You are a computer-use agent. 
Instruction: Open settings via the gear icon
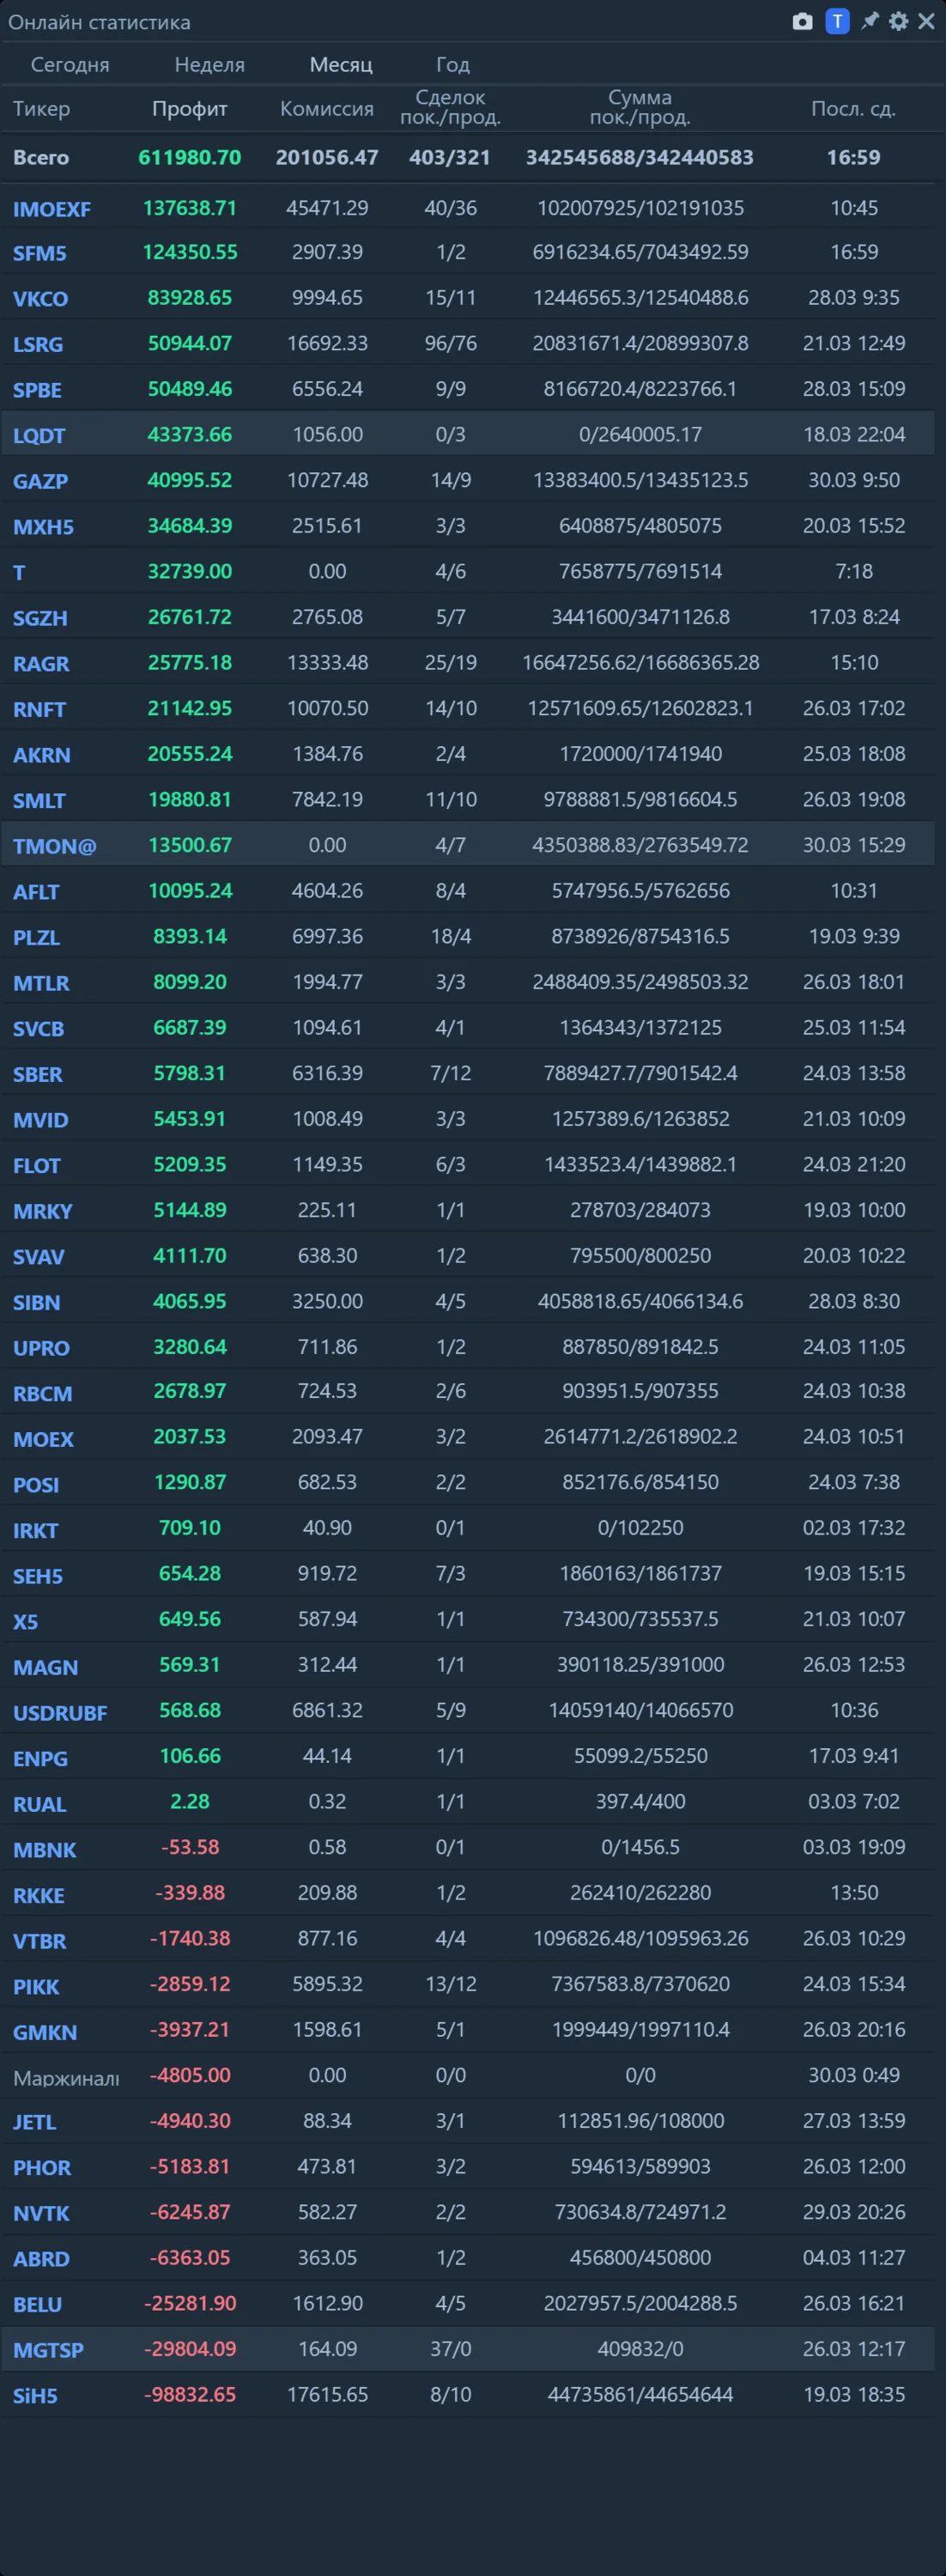pos(898,21)
